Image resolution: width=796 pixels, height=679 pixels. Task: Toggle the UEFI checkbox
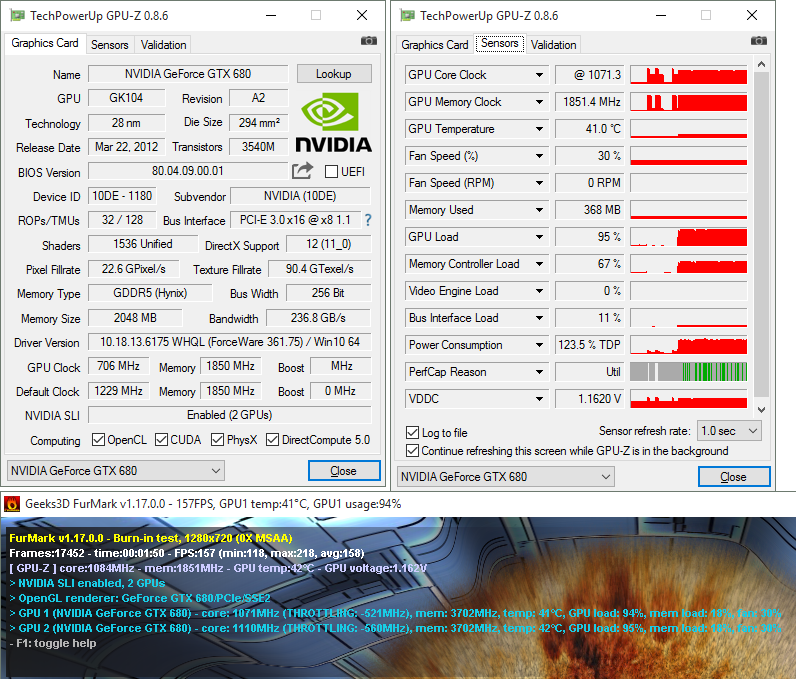(x=331, y=172)
